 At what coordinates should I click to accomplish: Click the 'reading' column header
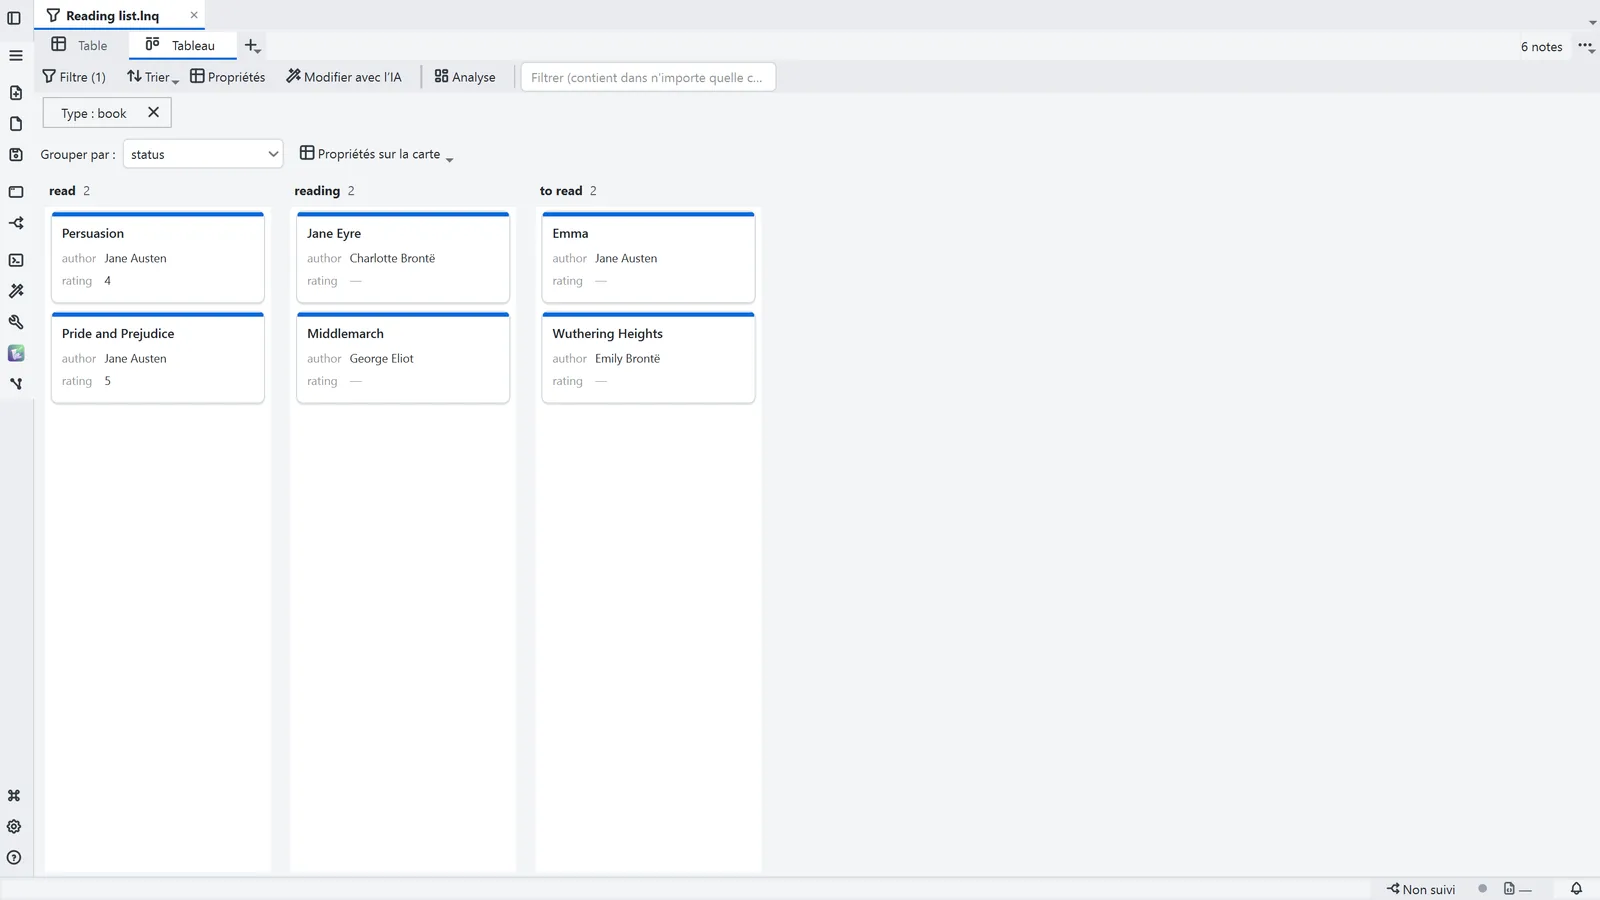(x=317, y=191)
